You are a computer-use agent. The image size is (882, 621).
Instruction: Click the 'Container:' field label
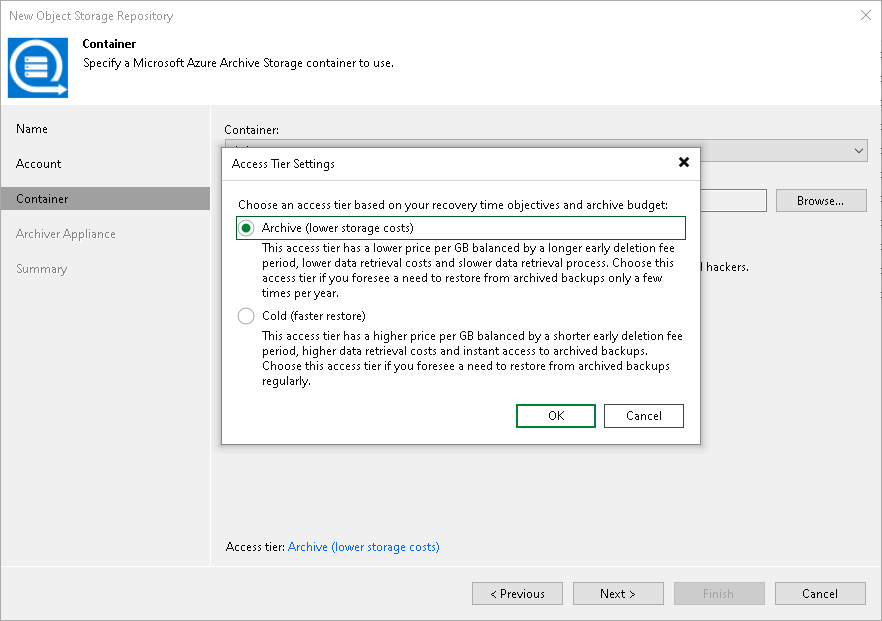tap(251, 130)
